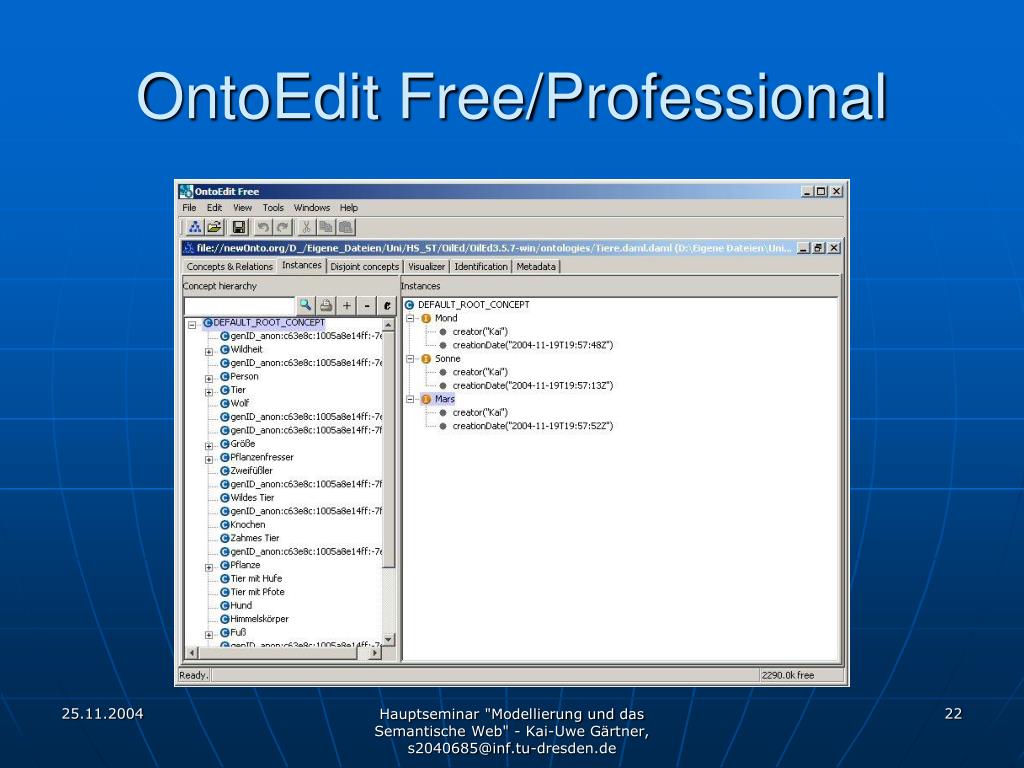
Task: Click the Mond instance orange icon
Action: pyautogui.click(x=426, y=319)
